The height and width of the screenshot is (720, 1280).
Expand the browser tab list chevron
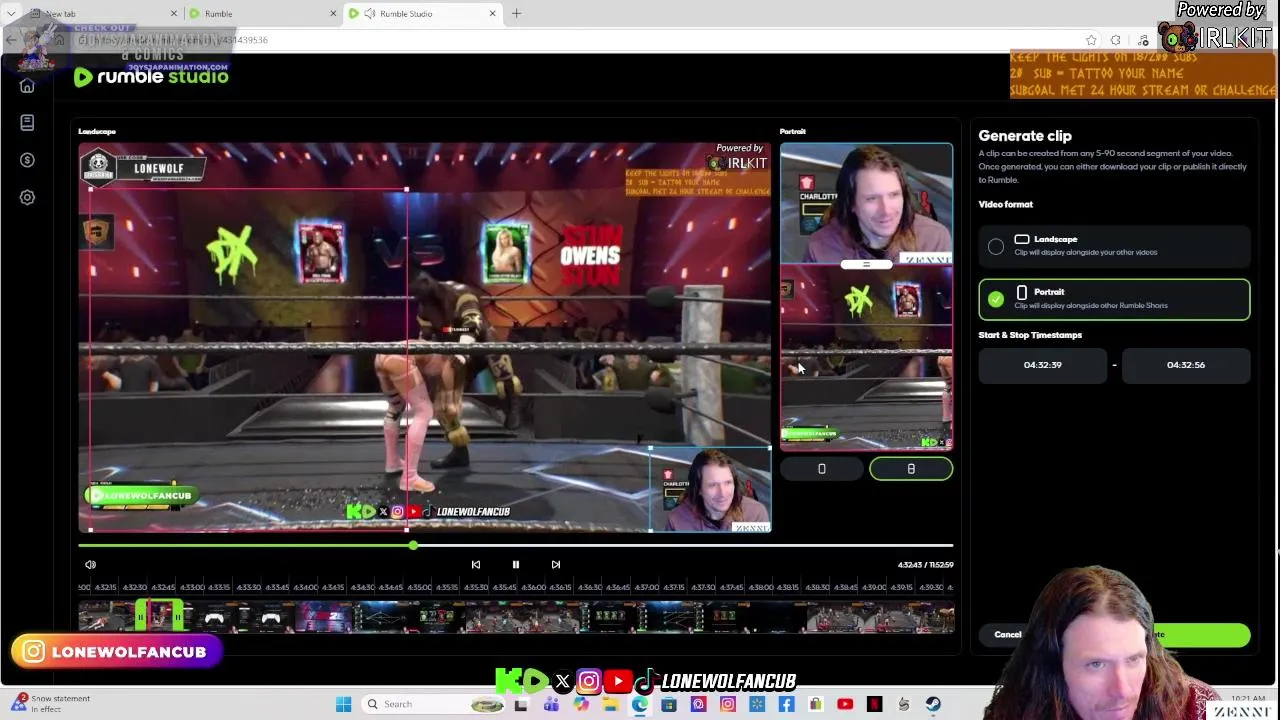(x=10, y=14)
